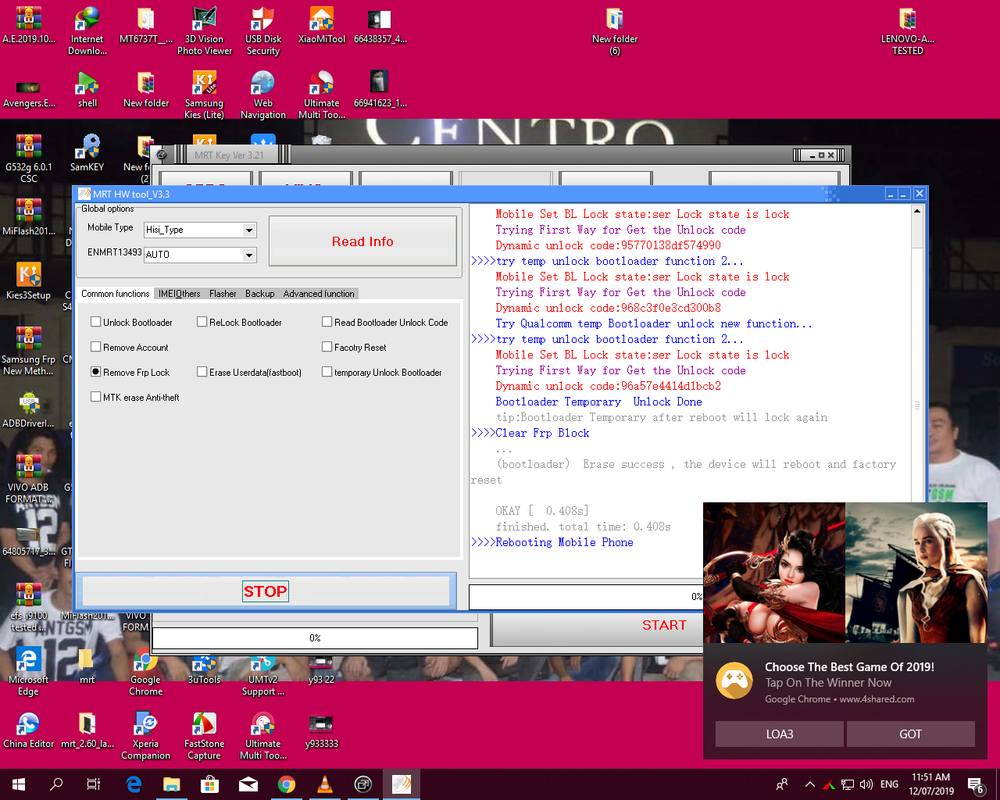Viewport: 1000px width, 800px height.
Task: Click the ENG language indicator
Action: pyautogui.click(x=889, y=784)
